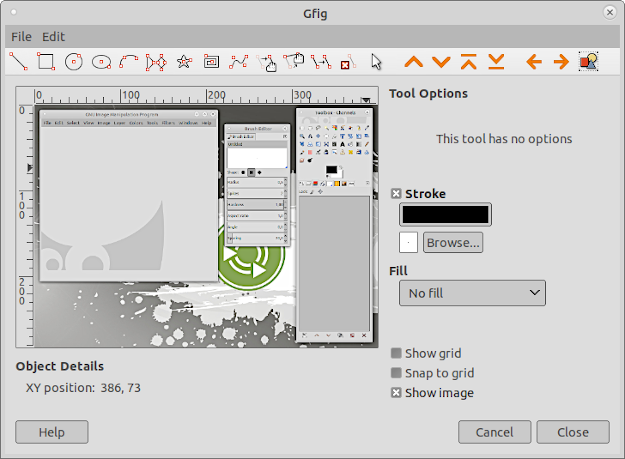Click the Show all objects icon
Viewport: 625px width, 459px height.
click(589, 62)
